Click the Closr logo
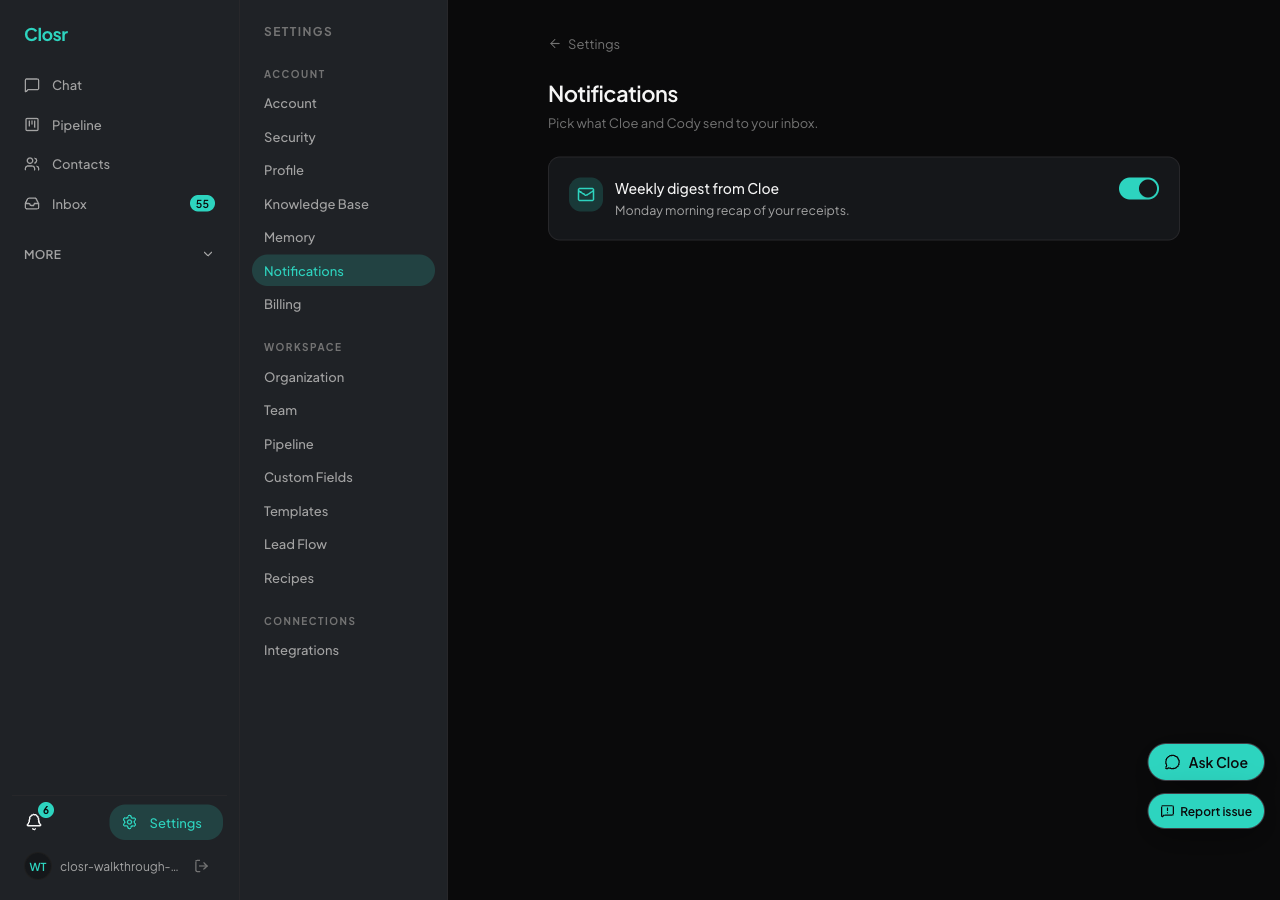Screen dimensions: 1280x900 pos(46,35)
